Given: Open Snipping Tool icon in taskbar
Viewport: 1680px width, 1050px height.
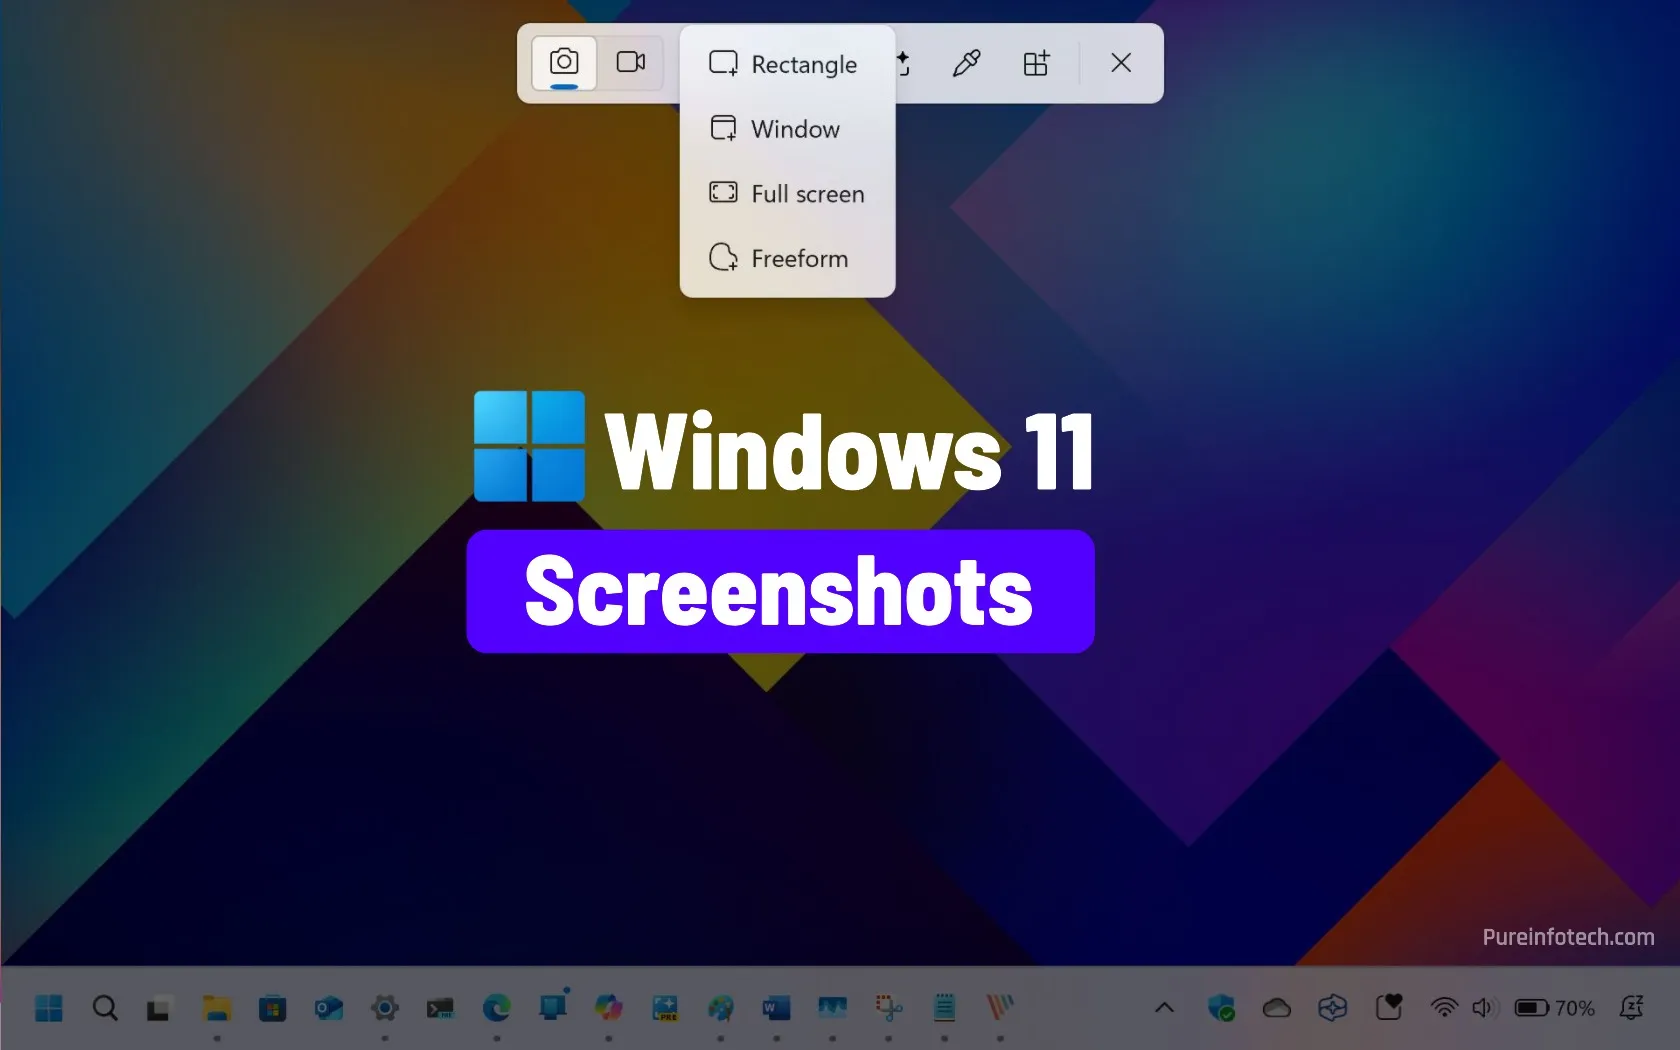Looking at the screenshot, I should [889, 1008].
